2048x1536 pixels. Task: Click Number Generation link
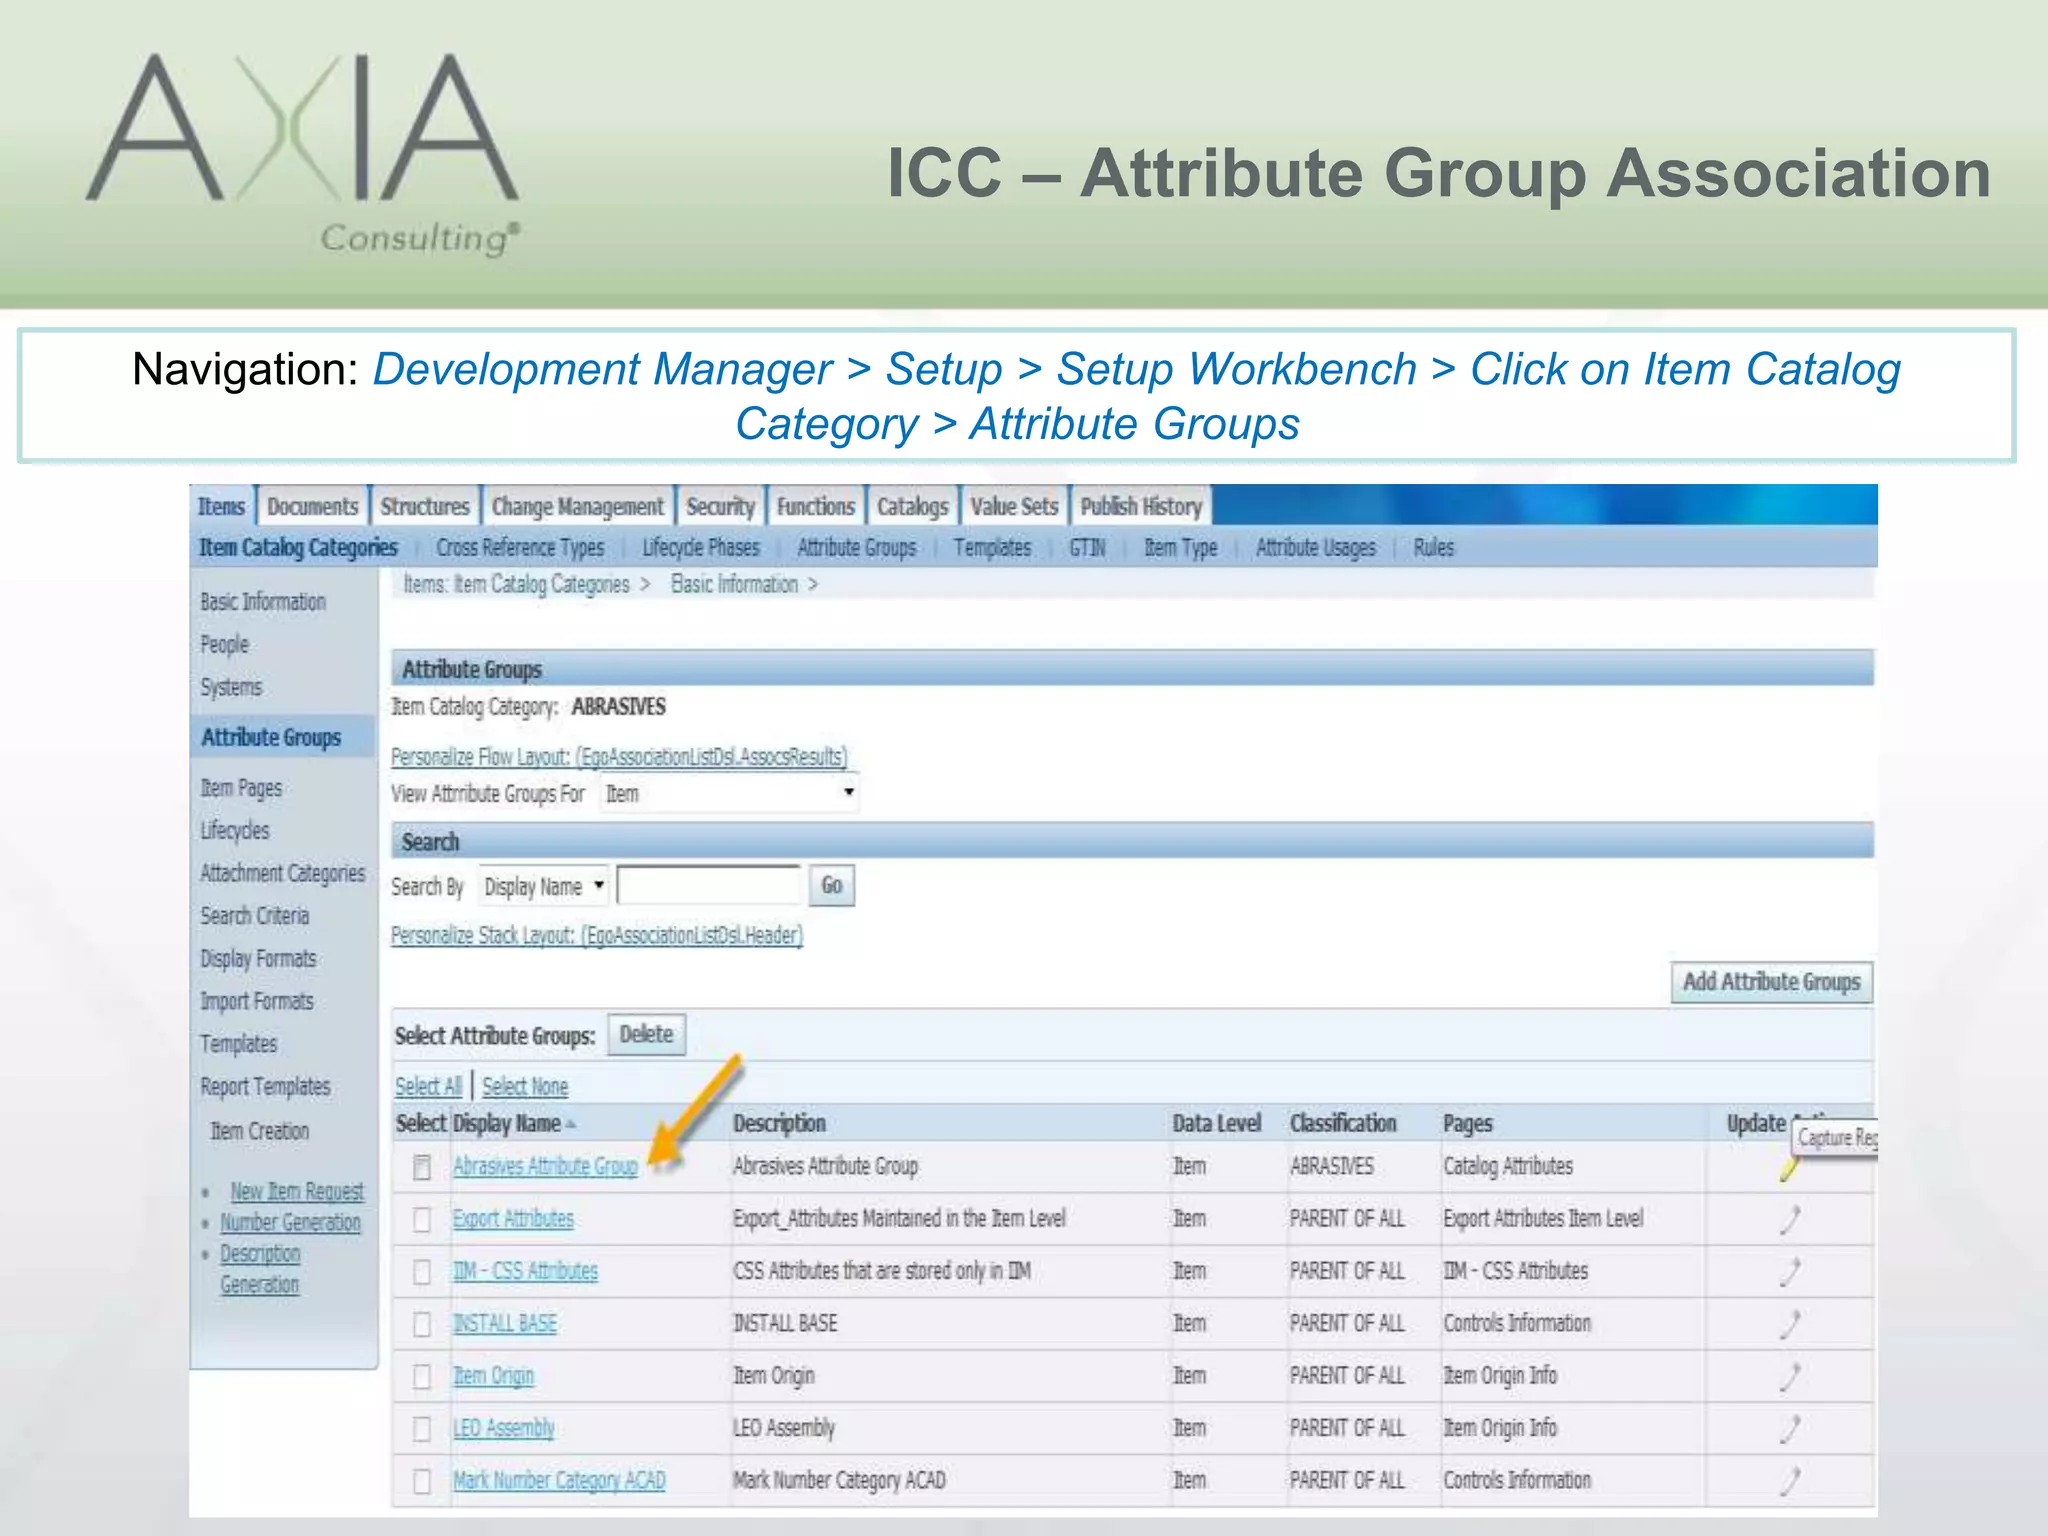pos(290,1223)
